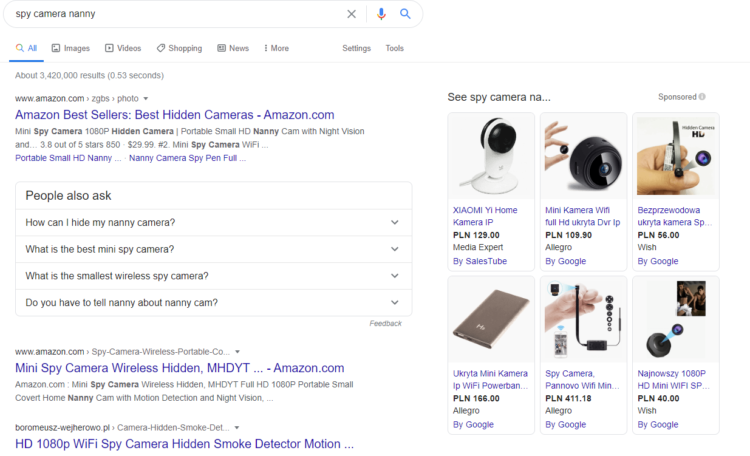This screenshot has height=456, width=750.
Task: Expand 'Do you have to tell nanny about nanny cam?'
Action: (x=213, y=303)
